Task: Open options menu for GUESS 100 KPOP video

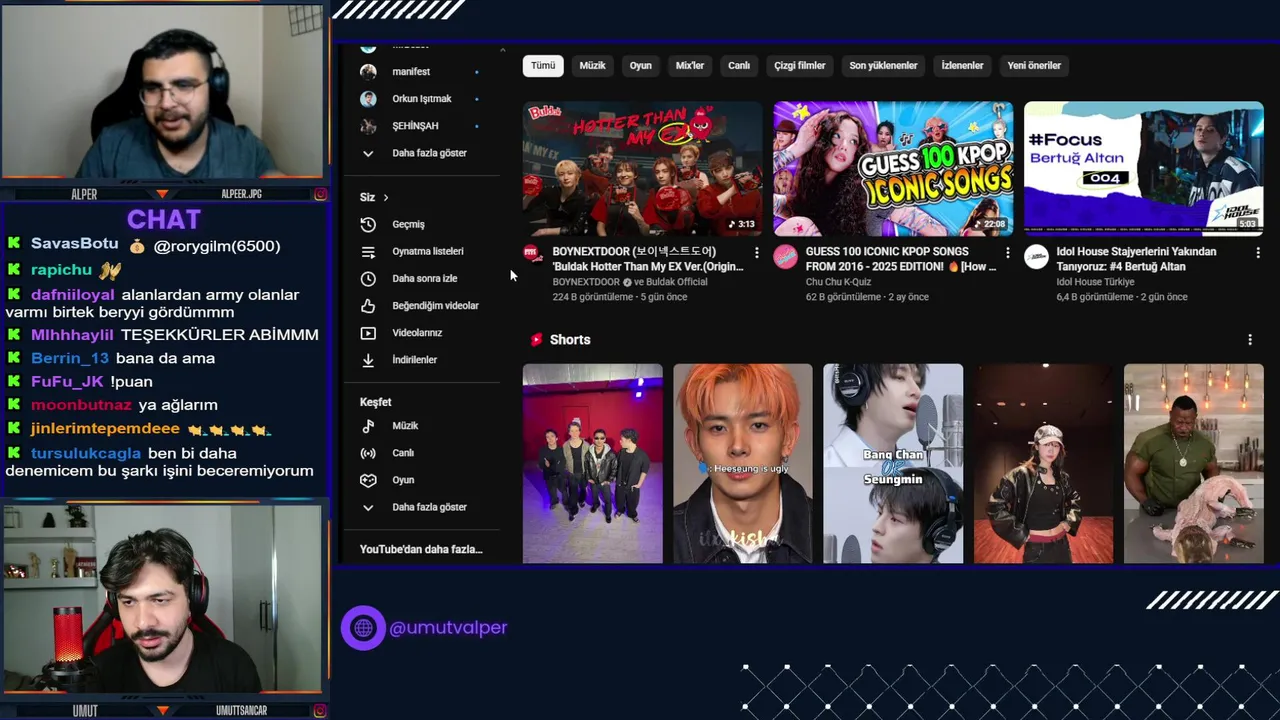Action: tap(1007, 253)
